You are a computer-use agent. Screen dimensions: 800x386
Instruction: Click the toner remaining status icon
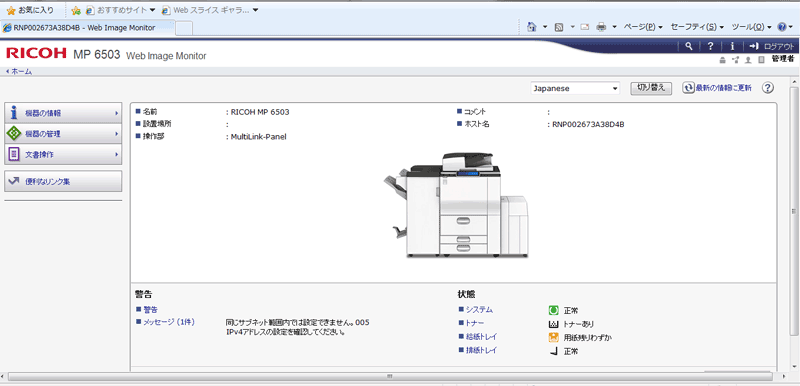[554, 324]
